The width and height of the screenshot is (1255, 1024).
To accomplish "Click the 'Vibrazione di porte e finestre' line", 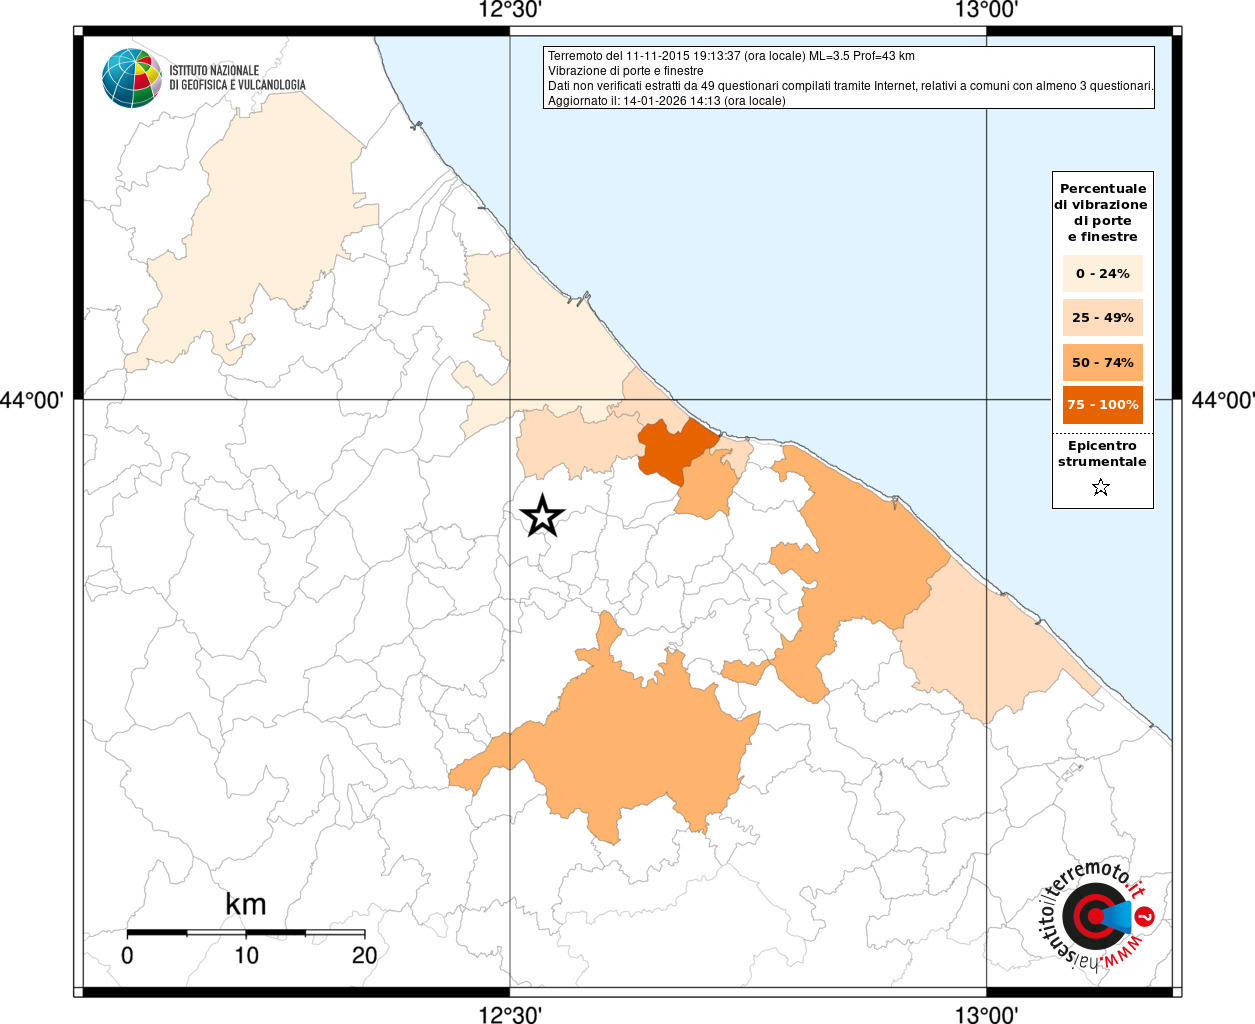I will coord(625,71).
